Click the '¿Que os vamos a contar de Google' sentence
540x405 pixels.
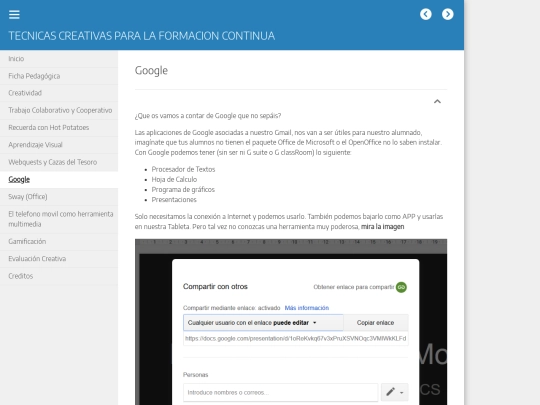208,116
